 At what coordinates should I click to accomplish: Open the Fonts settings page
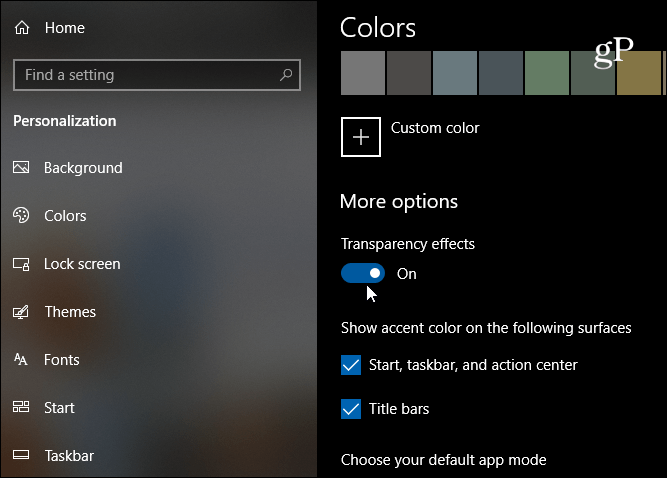click(x=62, y=360)
